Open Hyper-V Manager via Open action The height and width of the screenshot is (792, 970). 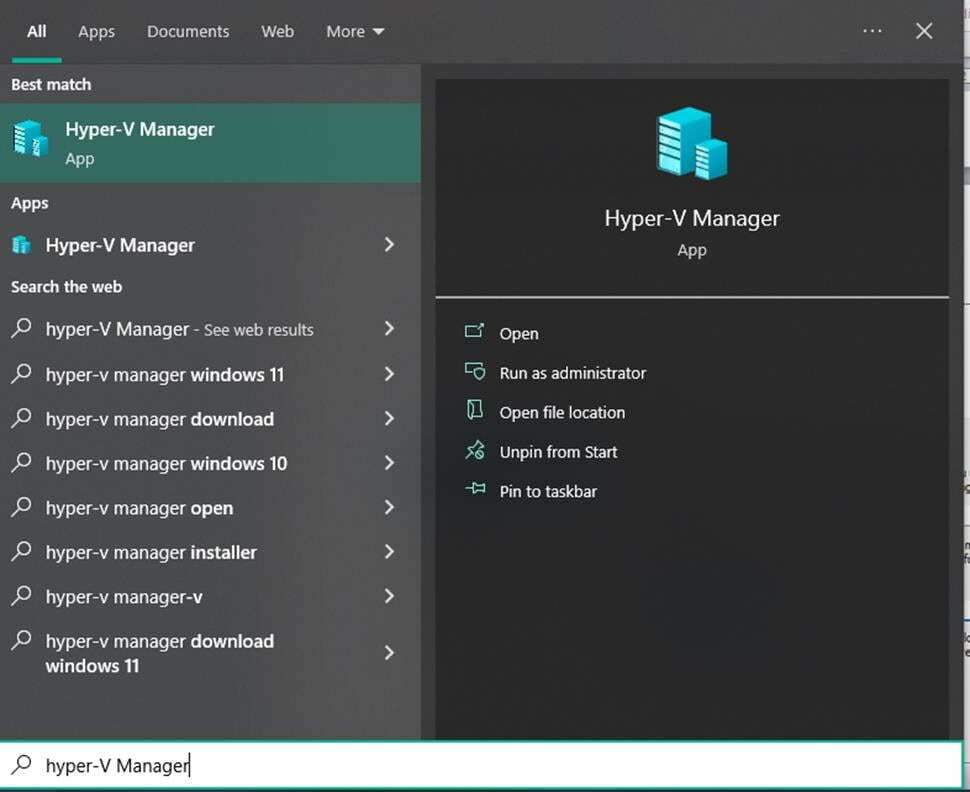tap(518, 333)
